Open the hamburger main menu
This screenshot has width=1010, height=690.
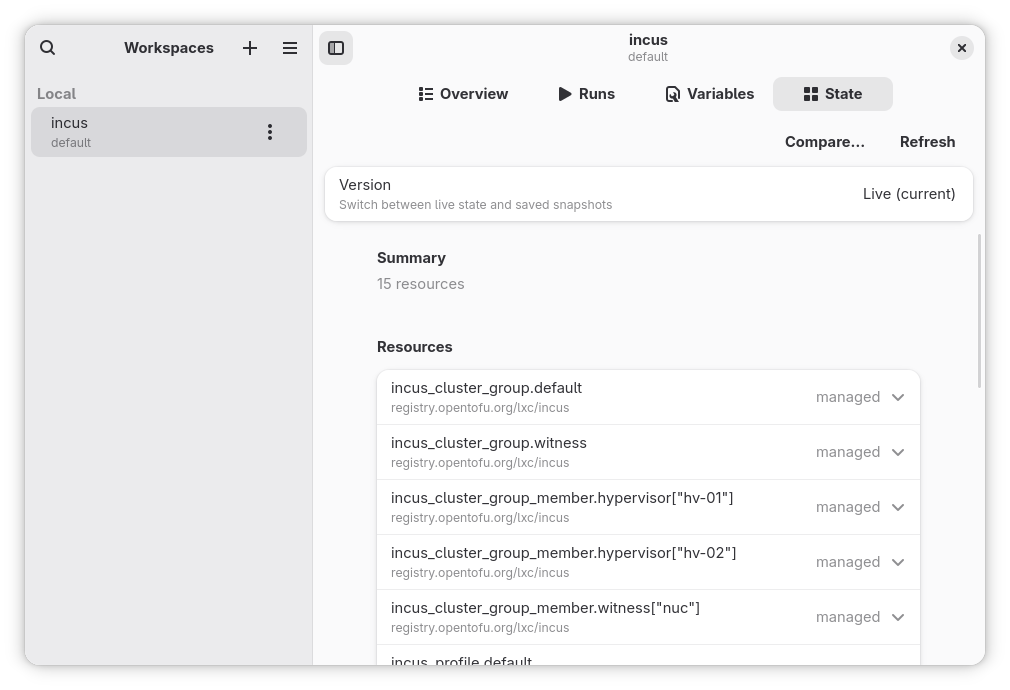click(x=290, y=48)
